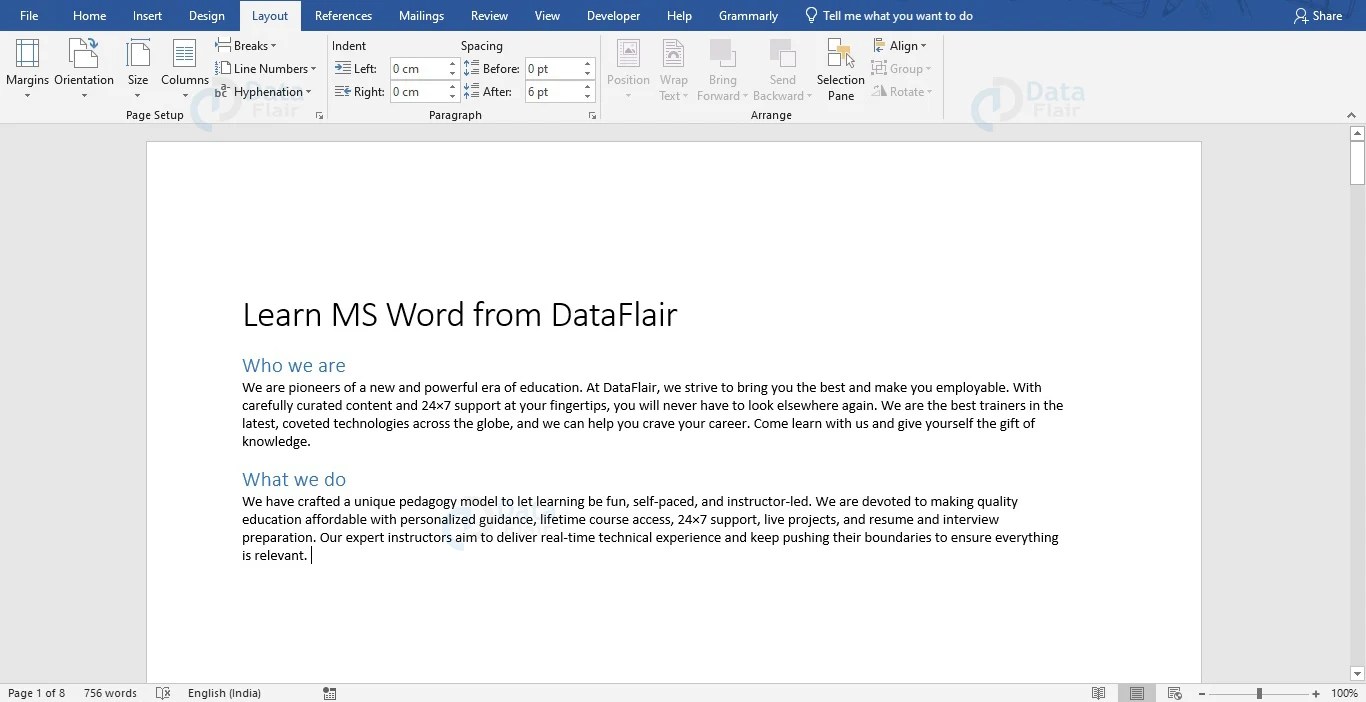This screenshot has width=1366, height=702.
Task: Expand the Align dropdown in Arrange
Action: (x=901, y=45)
